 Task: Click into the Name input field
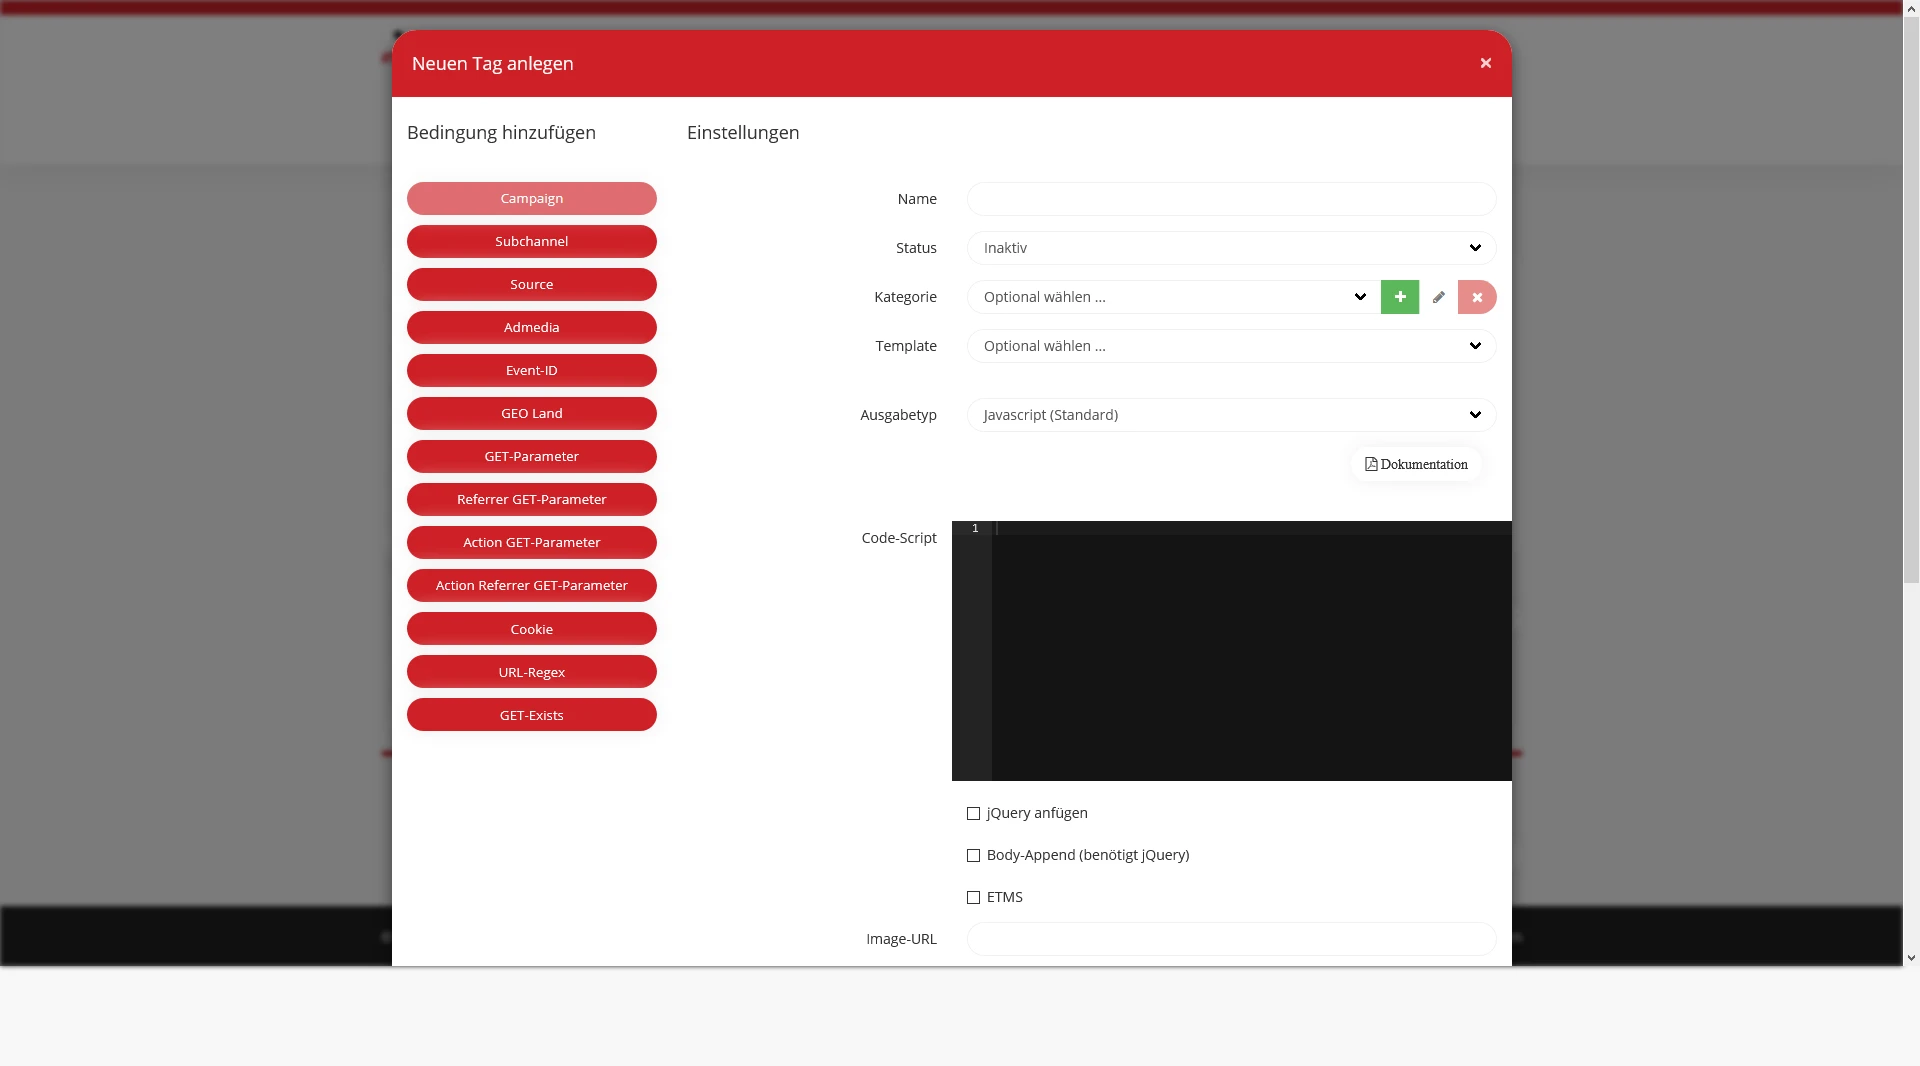click(1230, 199)
